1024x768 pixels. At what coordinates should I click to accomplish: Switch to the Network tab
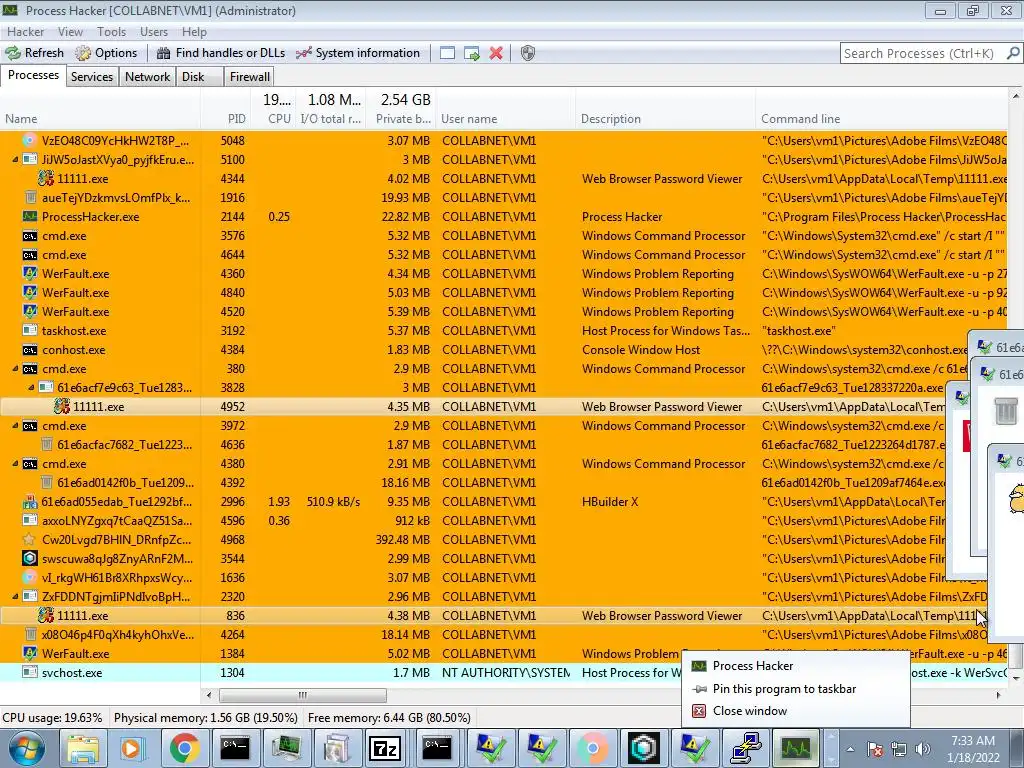[x=148, y=76]
